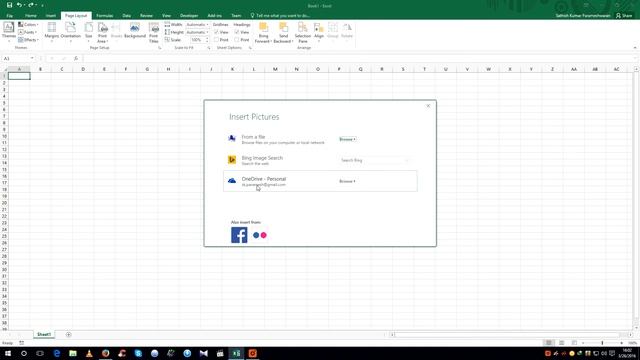Open VLC from the taskbar
The height and width of the screenshot is (360, 640).
[x=89, y=353]
